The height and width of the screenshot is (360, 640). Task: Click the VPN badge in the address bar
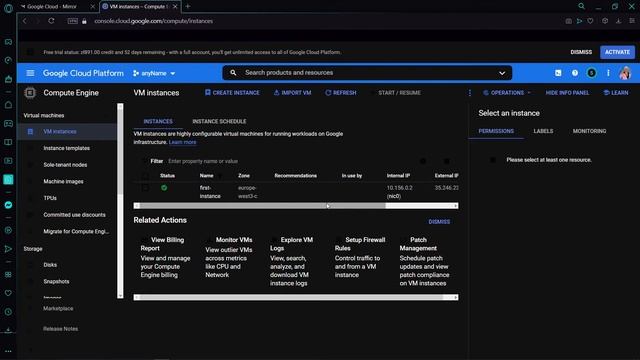pyautogui.click(x=73, y=21)
